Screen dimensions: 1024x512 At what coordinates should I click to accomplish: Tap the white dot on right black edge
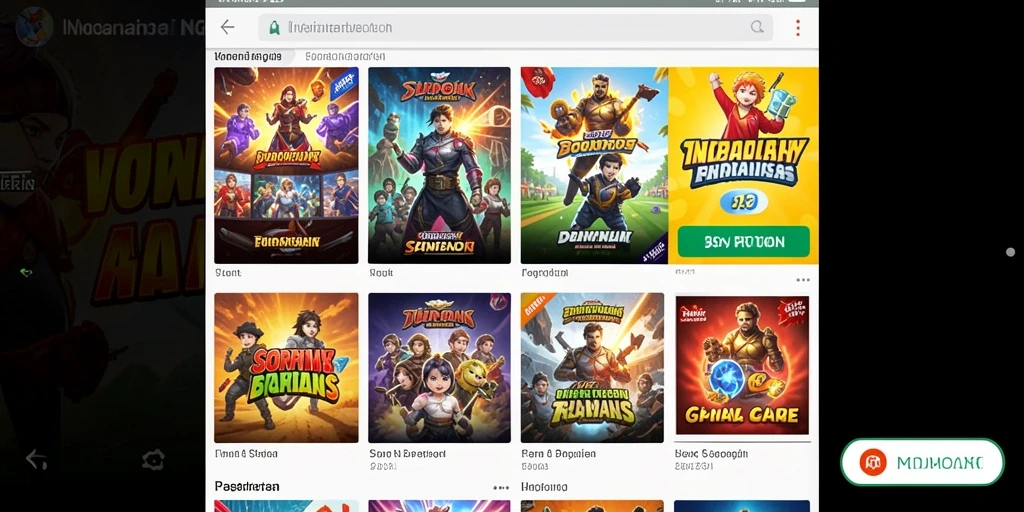click(x=1010, y=252)
